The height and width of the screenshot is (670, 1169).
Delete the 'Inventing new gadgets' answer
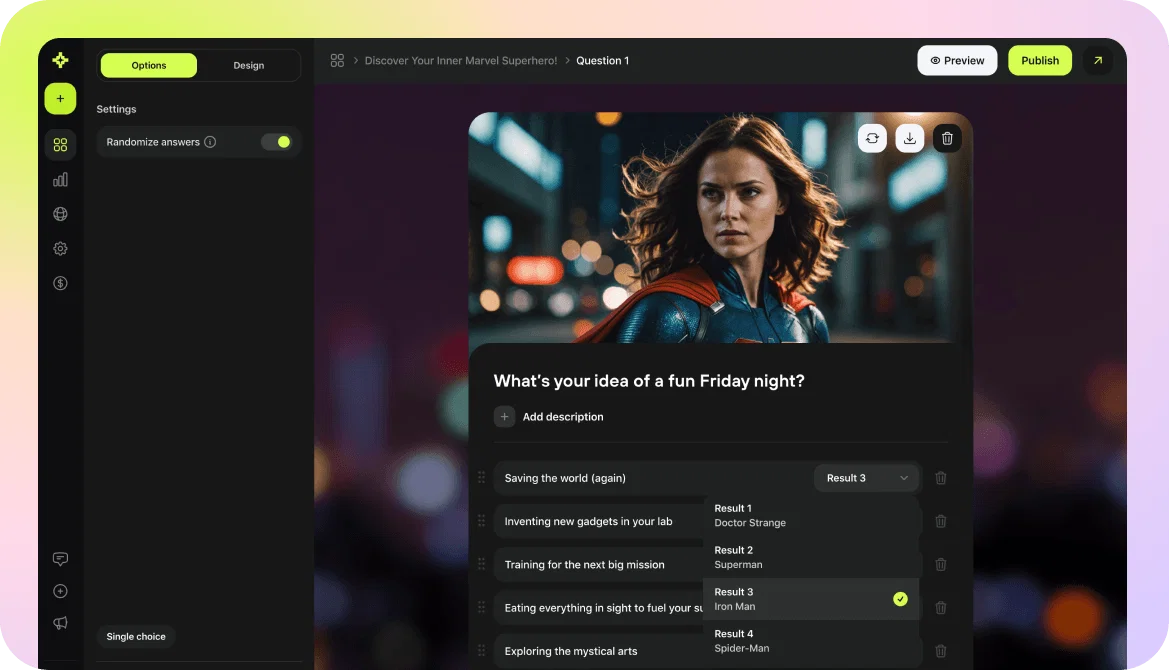[941, 521]
